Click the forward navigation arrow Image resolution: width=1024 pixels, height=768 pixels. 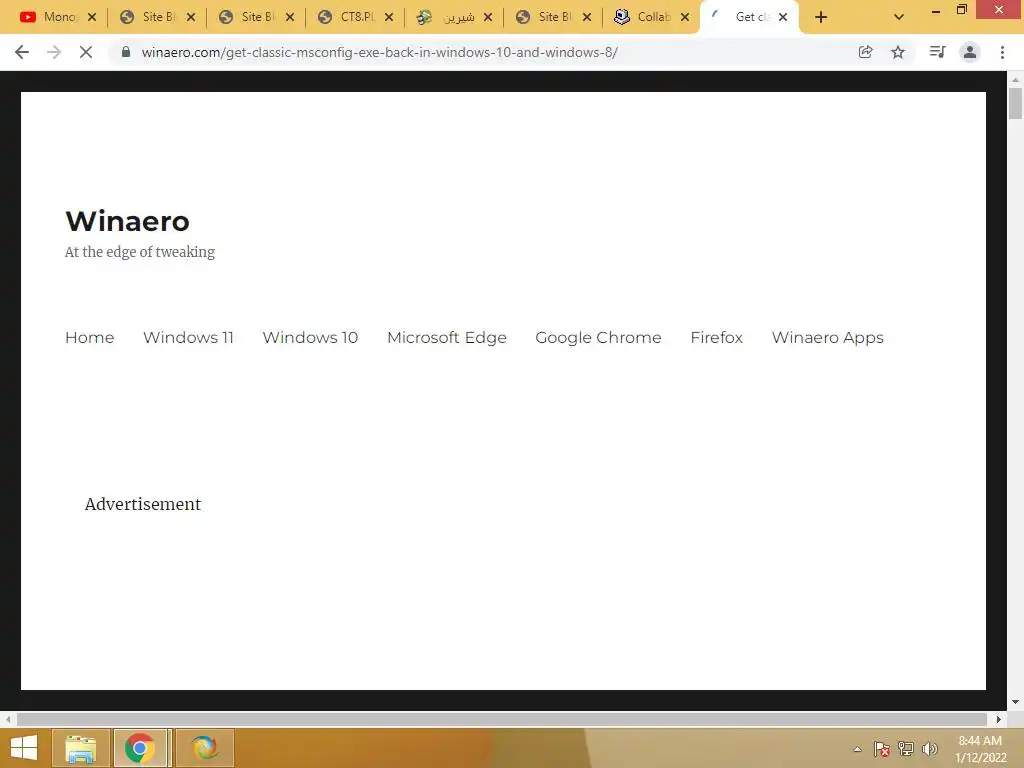click(54, 52)
